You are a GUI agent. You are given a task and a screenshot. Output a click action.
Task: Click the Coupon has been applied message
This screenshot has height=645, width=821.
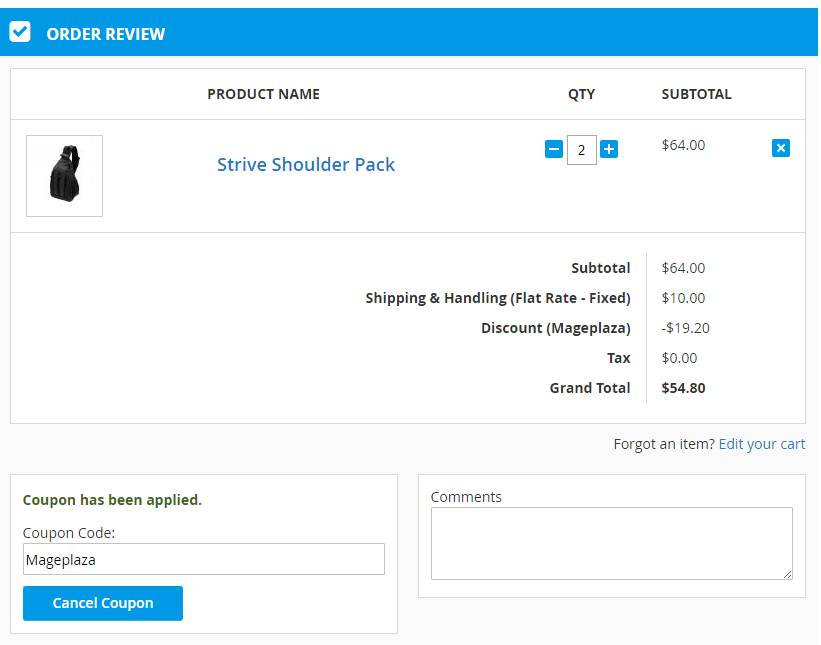pyautogui.click(x=112, y=500)
